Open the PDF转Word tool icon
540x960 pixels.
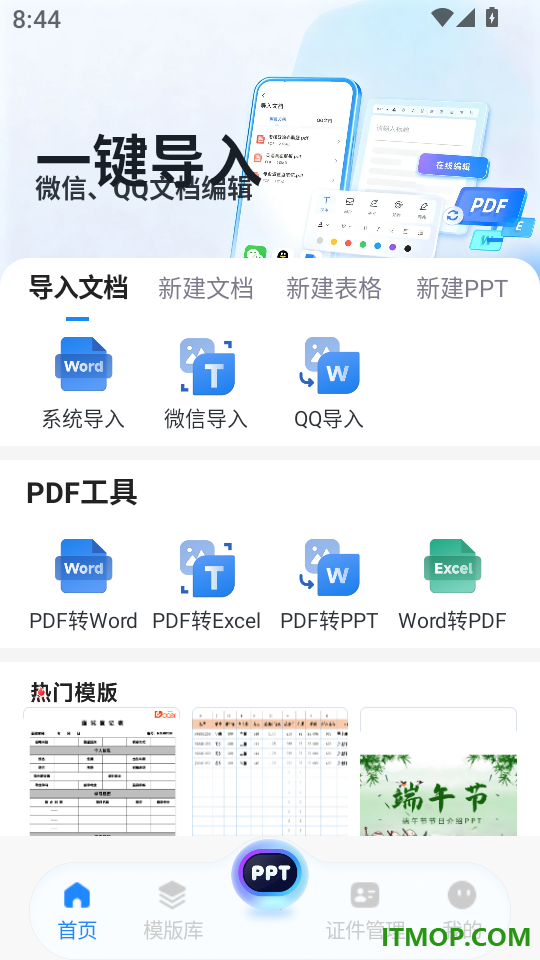(83, 566)
